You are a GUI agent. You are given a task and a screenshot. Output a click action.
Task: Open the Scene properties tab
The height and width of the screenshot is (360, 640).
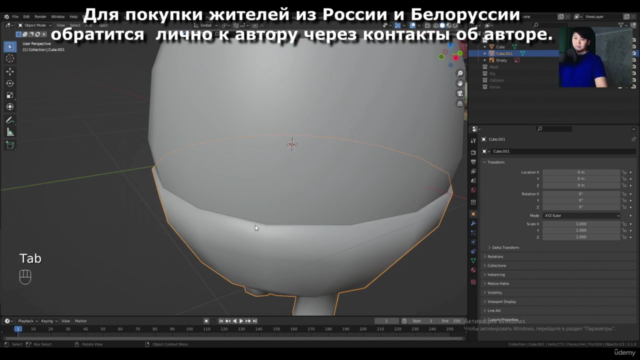pyautogui.click(x=473, y=181)
